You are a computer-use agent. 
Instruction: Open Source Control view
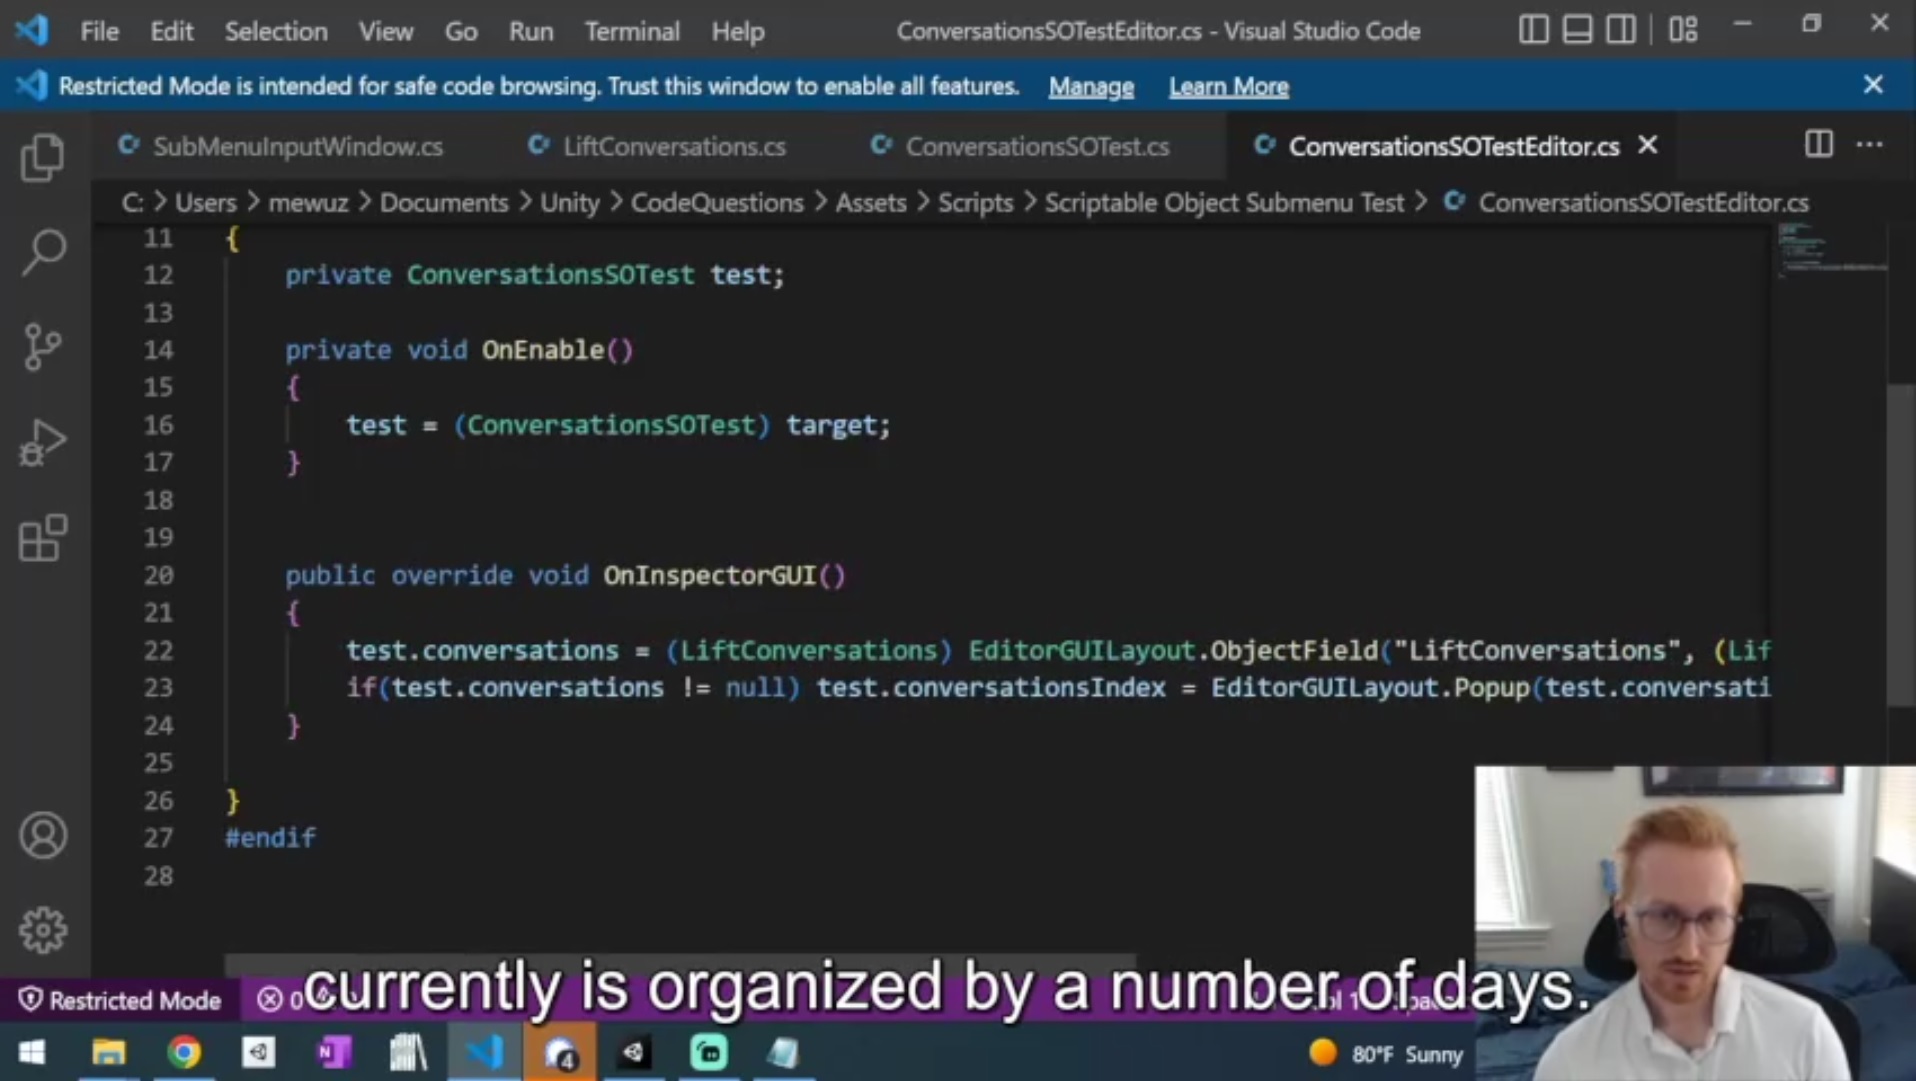click(x=42, y=347)
